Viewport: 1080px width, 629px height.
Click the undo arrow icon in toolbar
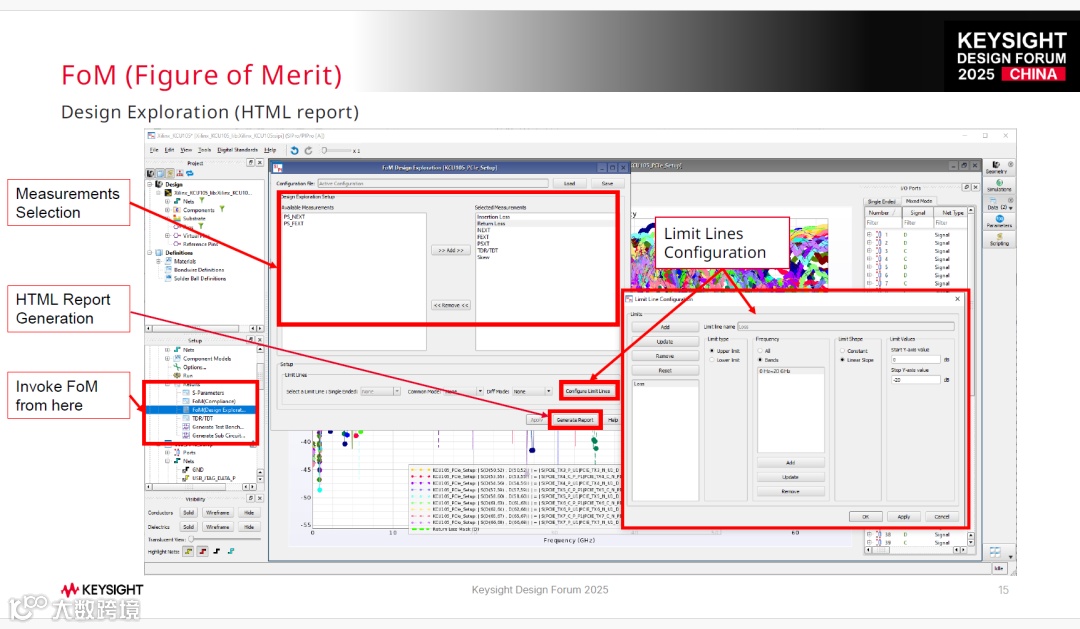tap(295, 150)
